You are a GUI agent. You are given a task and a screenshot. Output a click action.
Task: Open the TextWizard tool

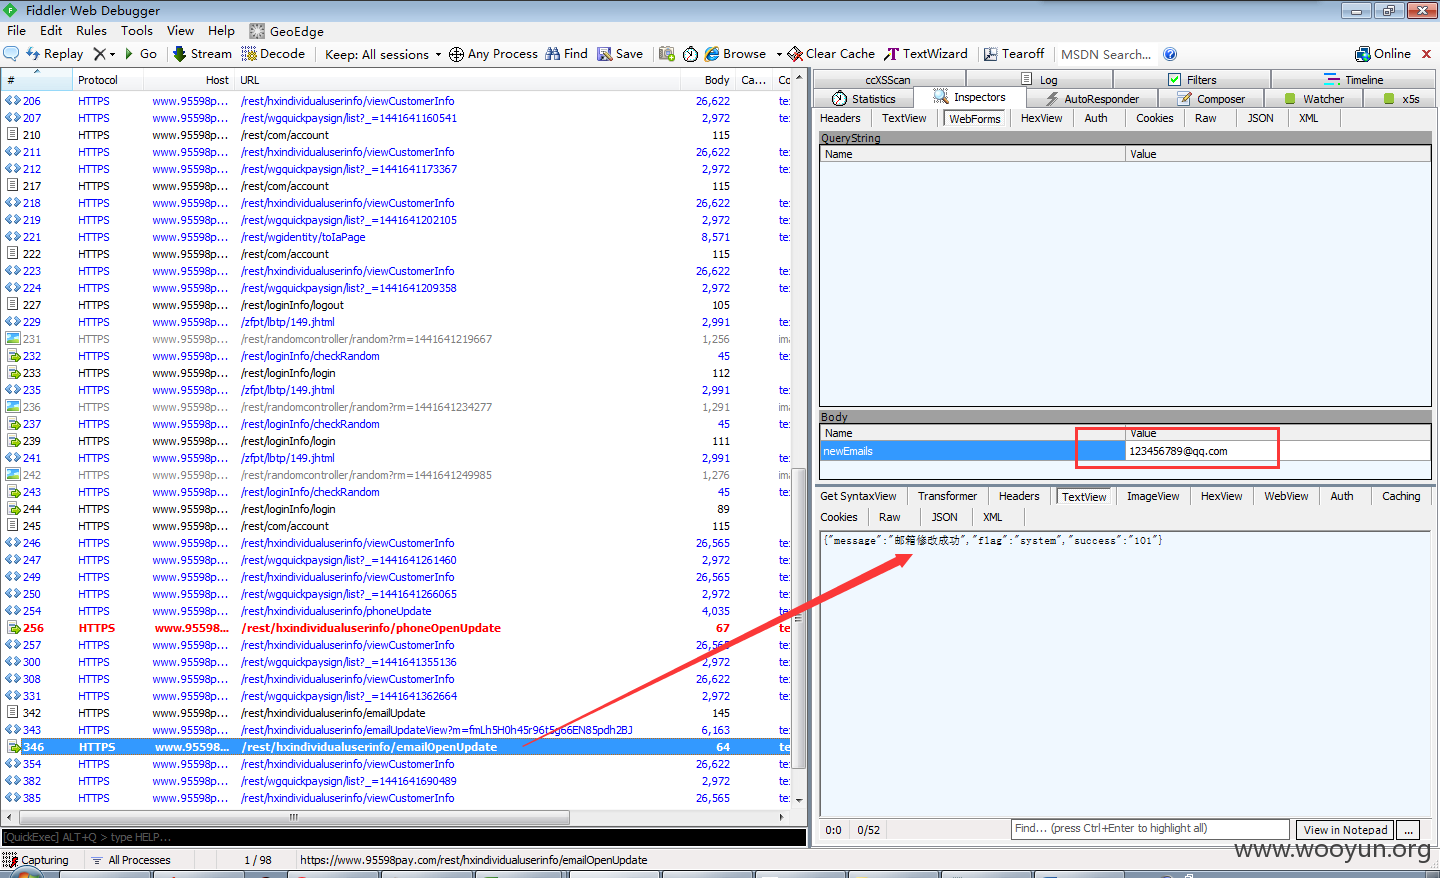[x=926, y=54]
